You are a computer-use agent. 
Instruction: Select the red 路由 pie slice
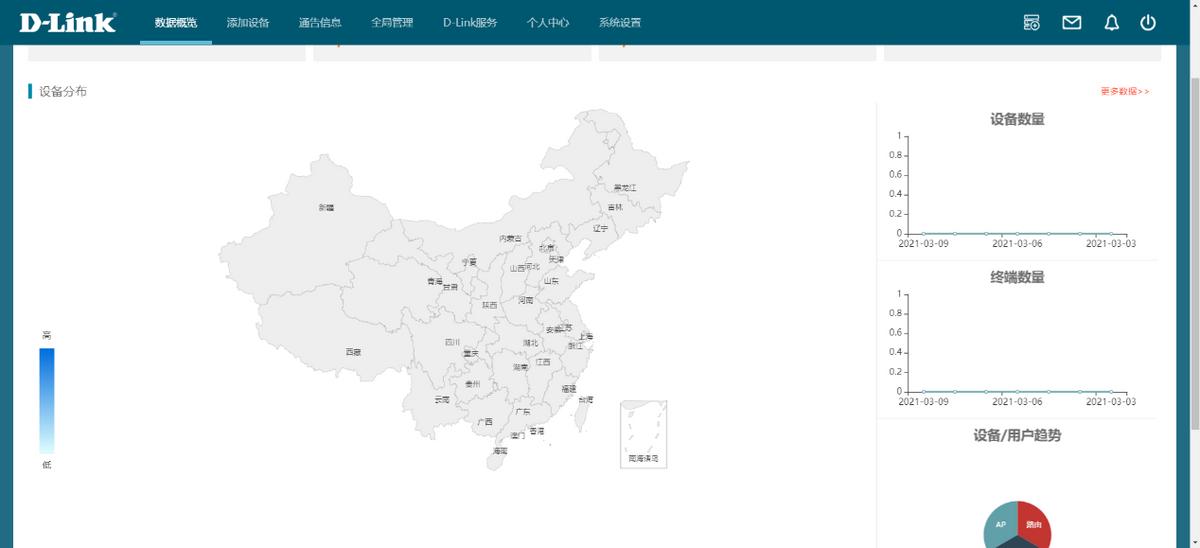[x=1035, y=523]
